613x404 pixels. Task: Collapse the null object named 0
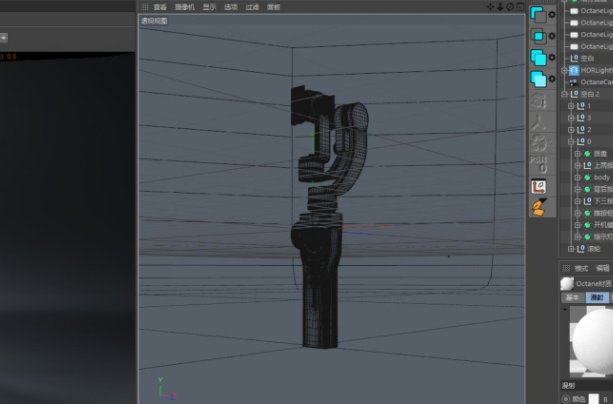[x=571, y=141]
